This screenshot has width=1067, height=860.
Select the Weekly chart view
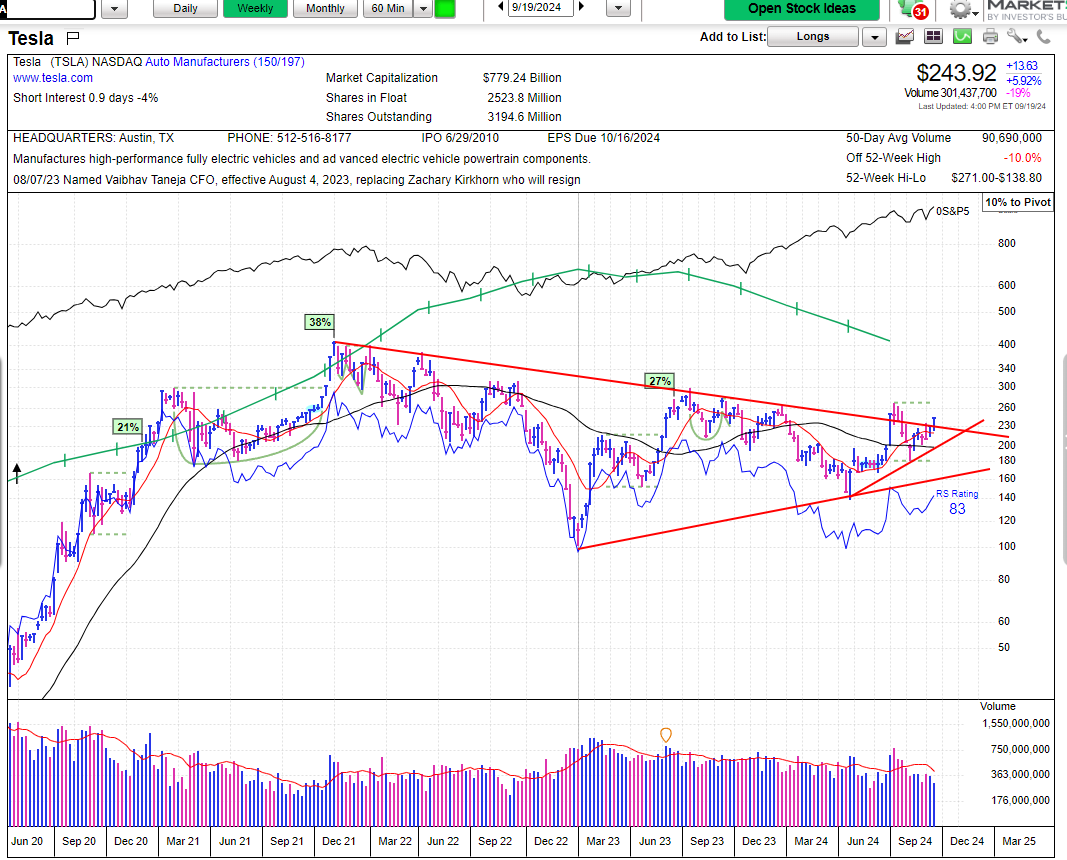pyautogui.click(x=255, y=8)
